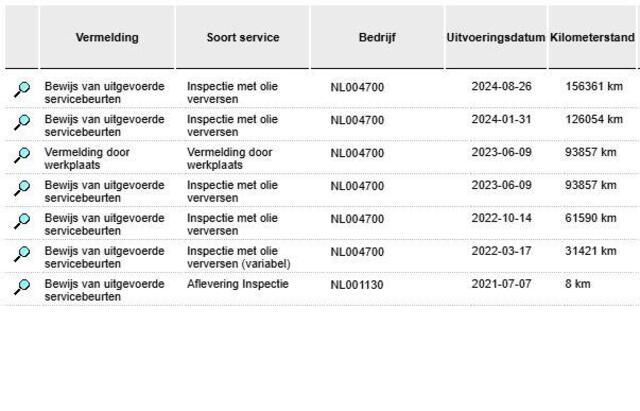Open magnifier for the 2023-06-09 Inspectie row
This screenshot has height=411, width=640.
pyautogui.click(x=21, y=189)
